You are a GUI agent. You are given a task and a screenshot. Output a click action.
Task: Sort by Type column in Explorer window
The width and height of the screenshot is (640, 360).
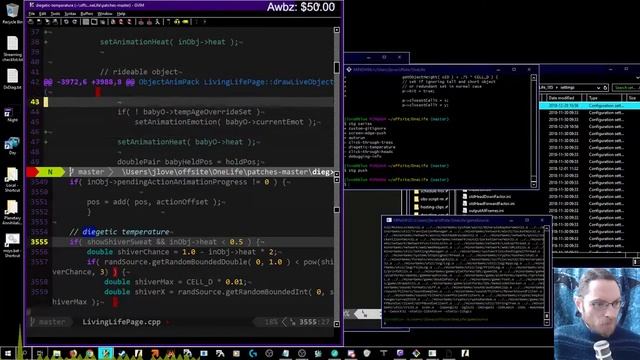tap(604, 98)
